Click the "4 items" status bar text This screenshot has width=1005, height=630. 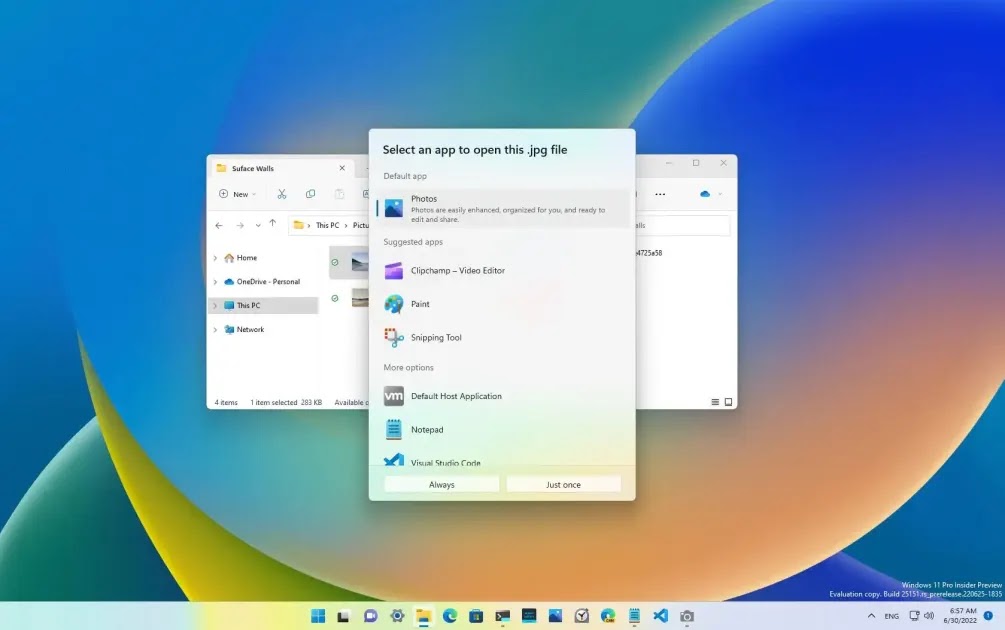[x=226, y=402]
